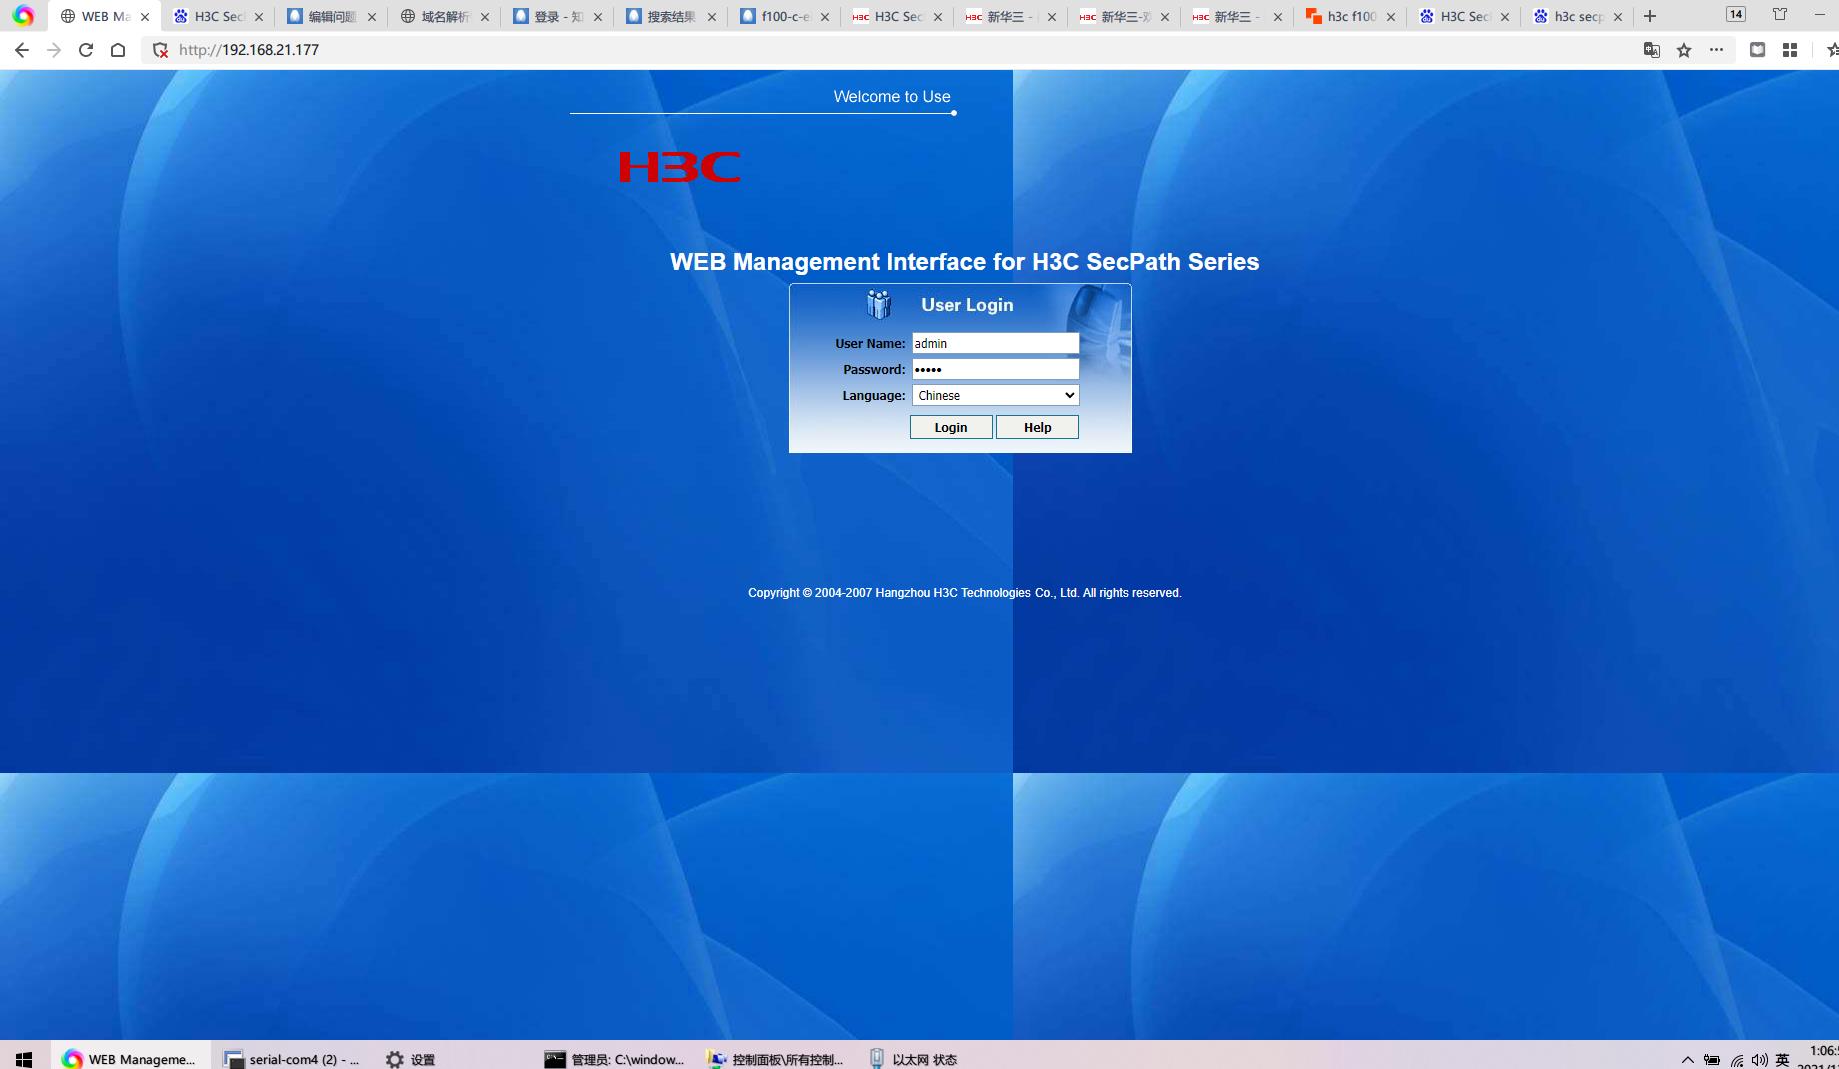1839x1069 pixels.
Task: Open the favorites list at toolbar edge
Action: coord(1831,50)
